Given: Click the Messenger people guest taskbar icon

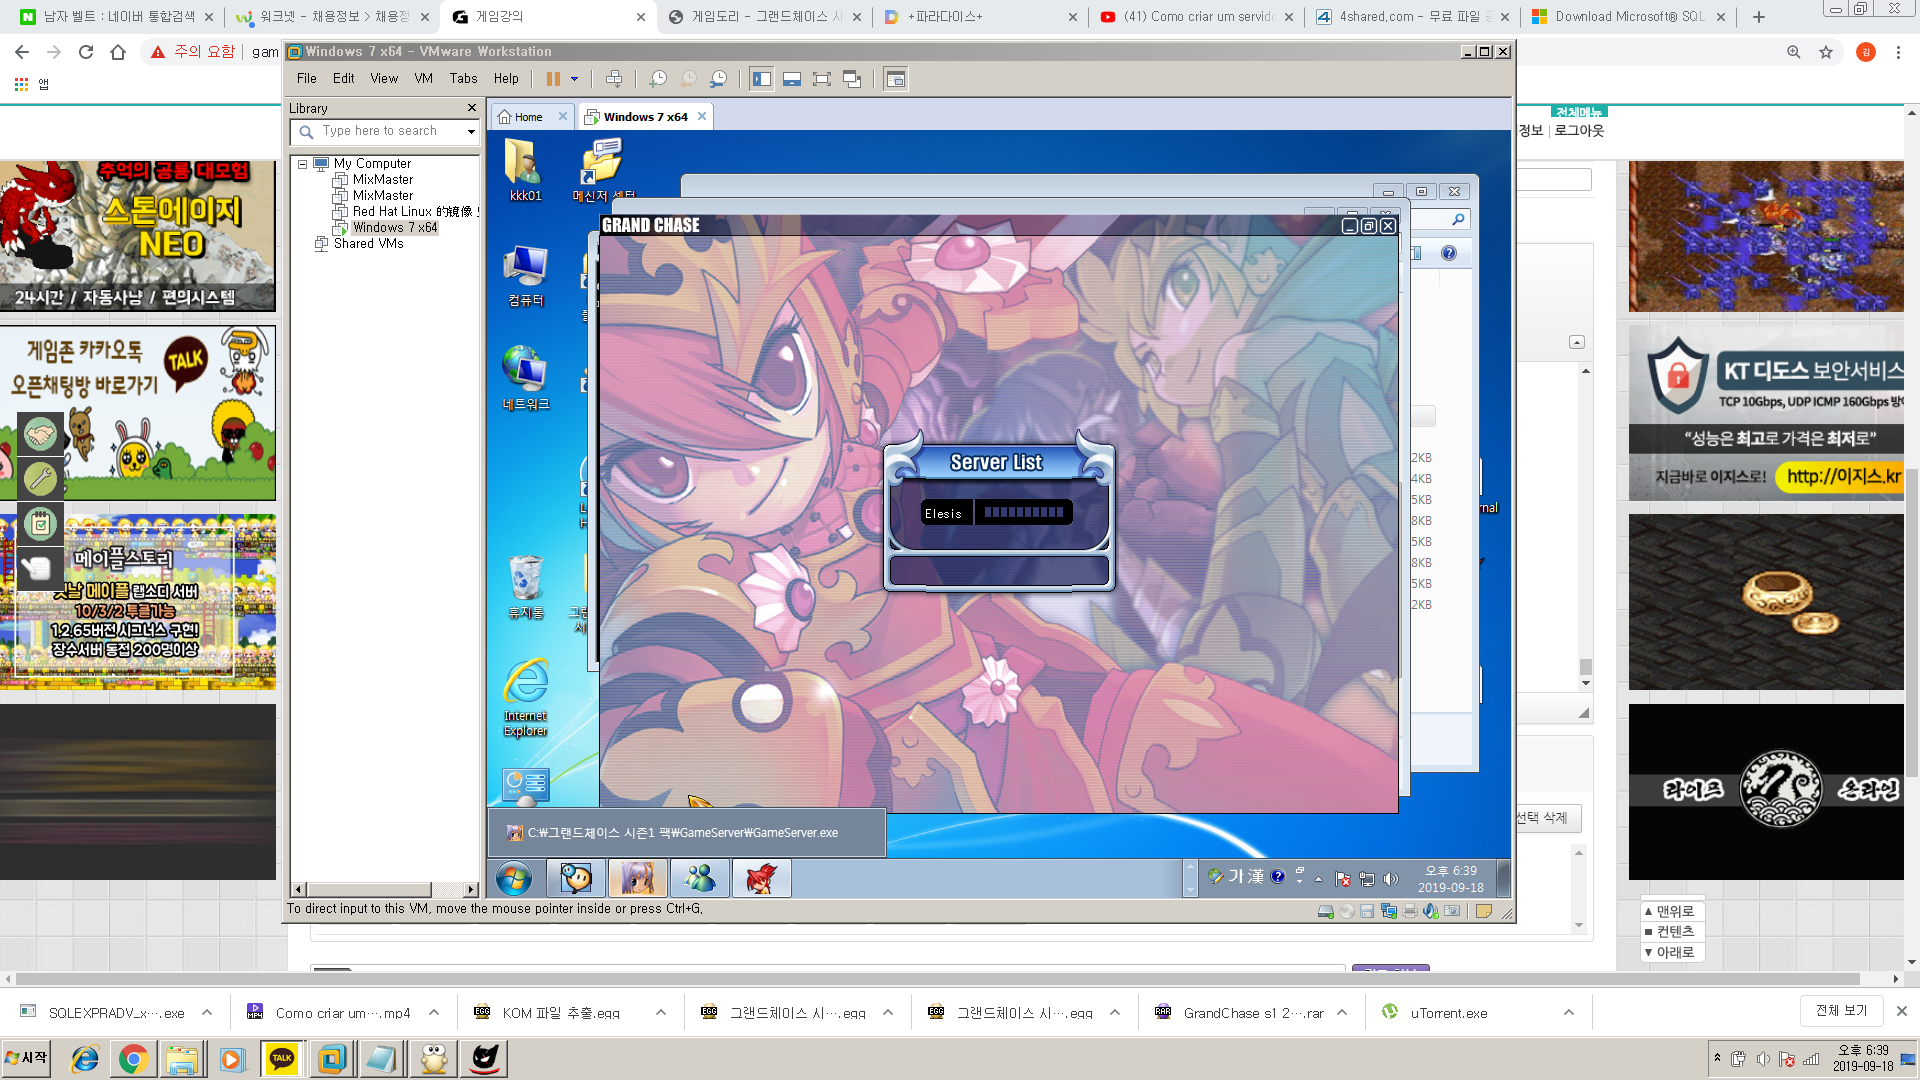Looking at the screenshot, I should [700, 879].
